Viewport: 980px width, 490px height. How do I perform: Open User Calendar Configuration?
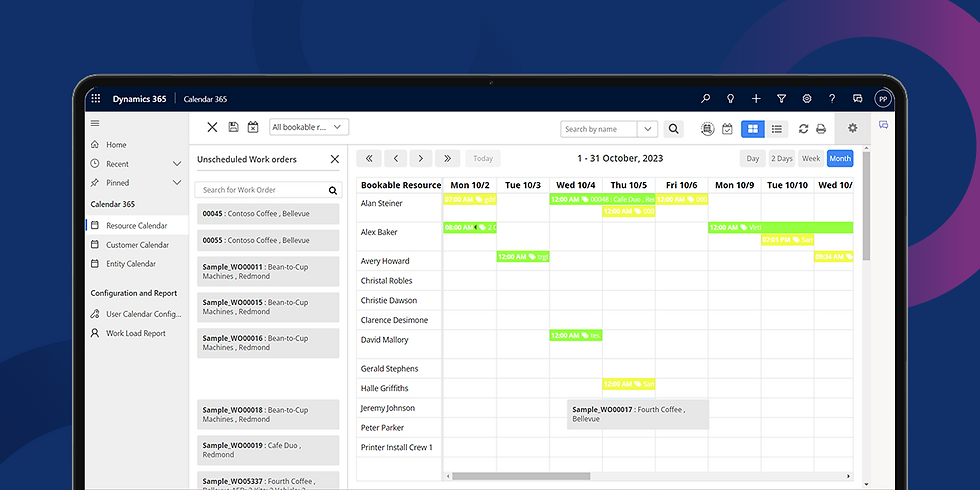[x=144, y=314]
